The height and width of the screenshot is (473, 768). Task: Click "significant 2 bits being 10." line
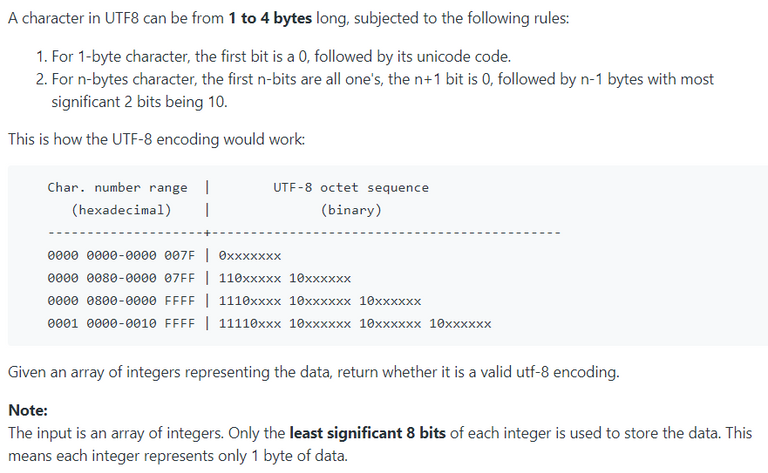[140, 102]
